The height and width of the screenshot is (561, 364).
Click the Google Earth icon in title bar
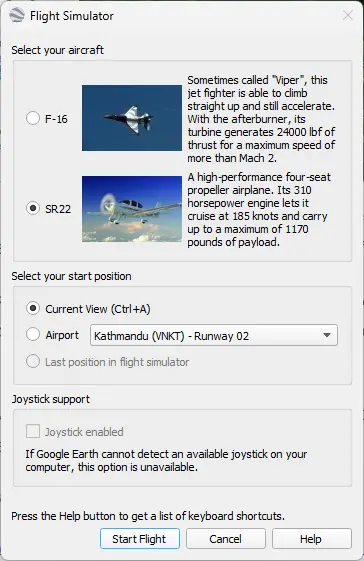pos(17,15)
